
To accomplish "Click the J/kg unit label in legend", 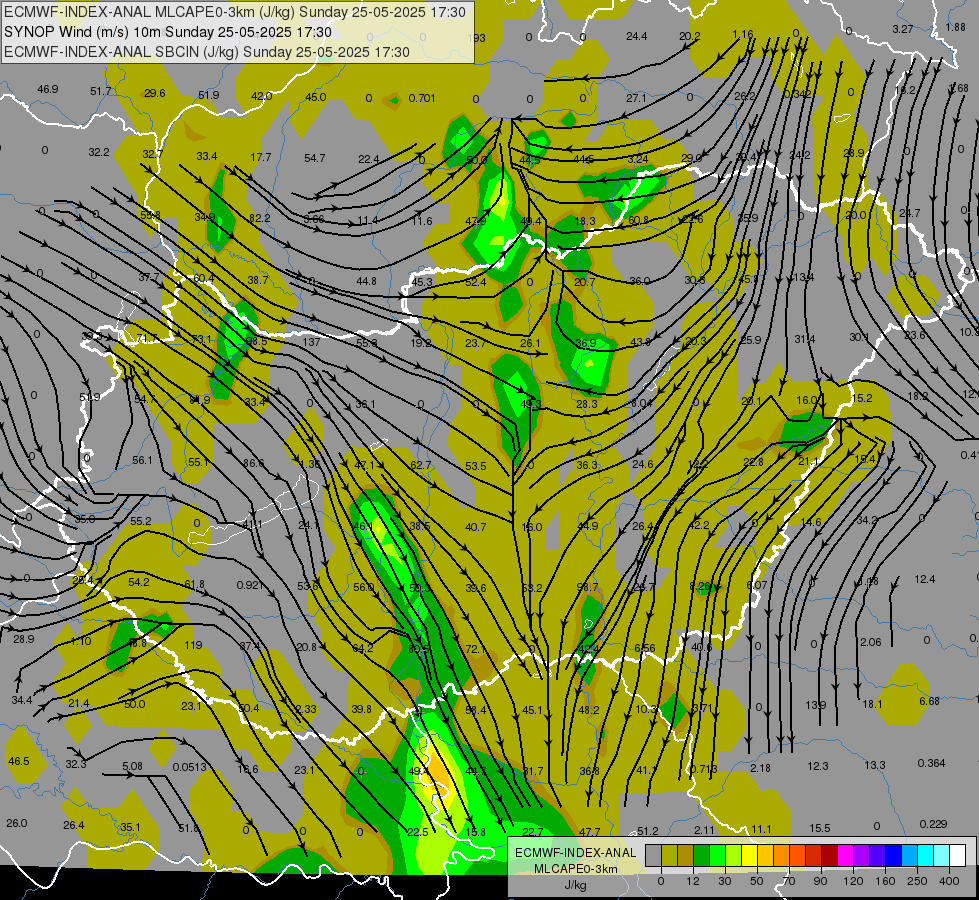I will 575,885.
